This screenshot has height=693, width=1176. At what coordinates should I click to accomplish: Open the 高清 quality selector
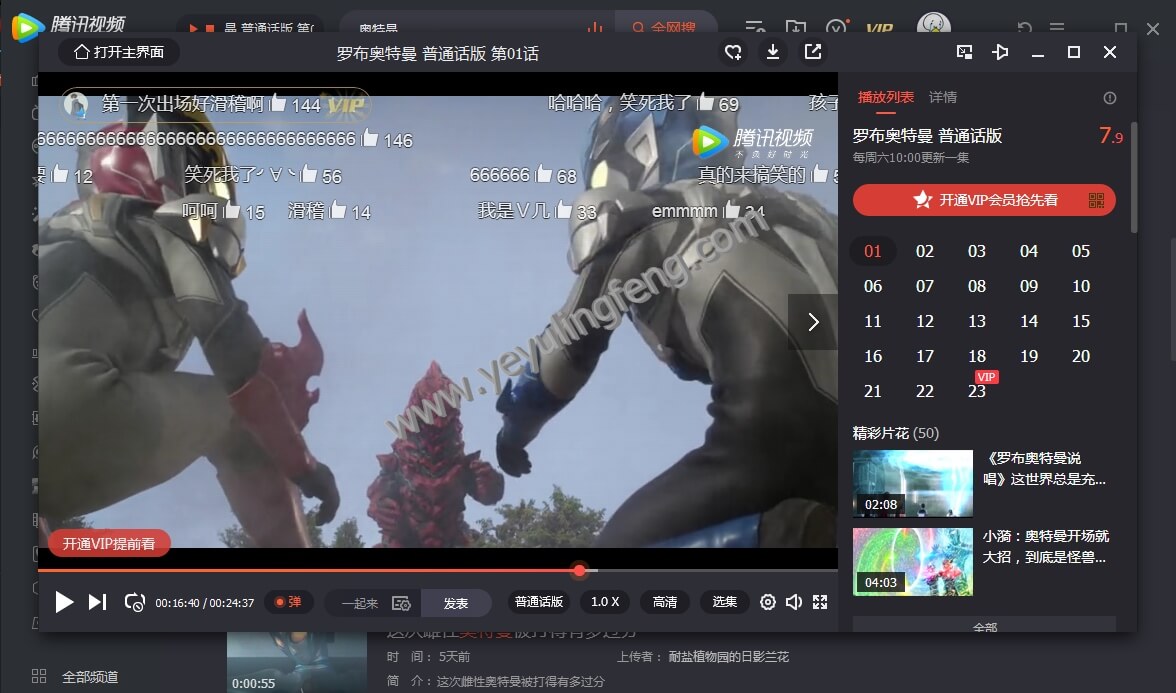664,602
